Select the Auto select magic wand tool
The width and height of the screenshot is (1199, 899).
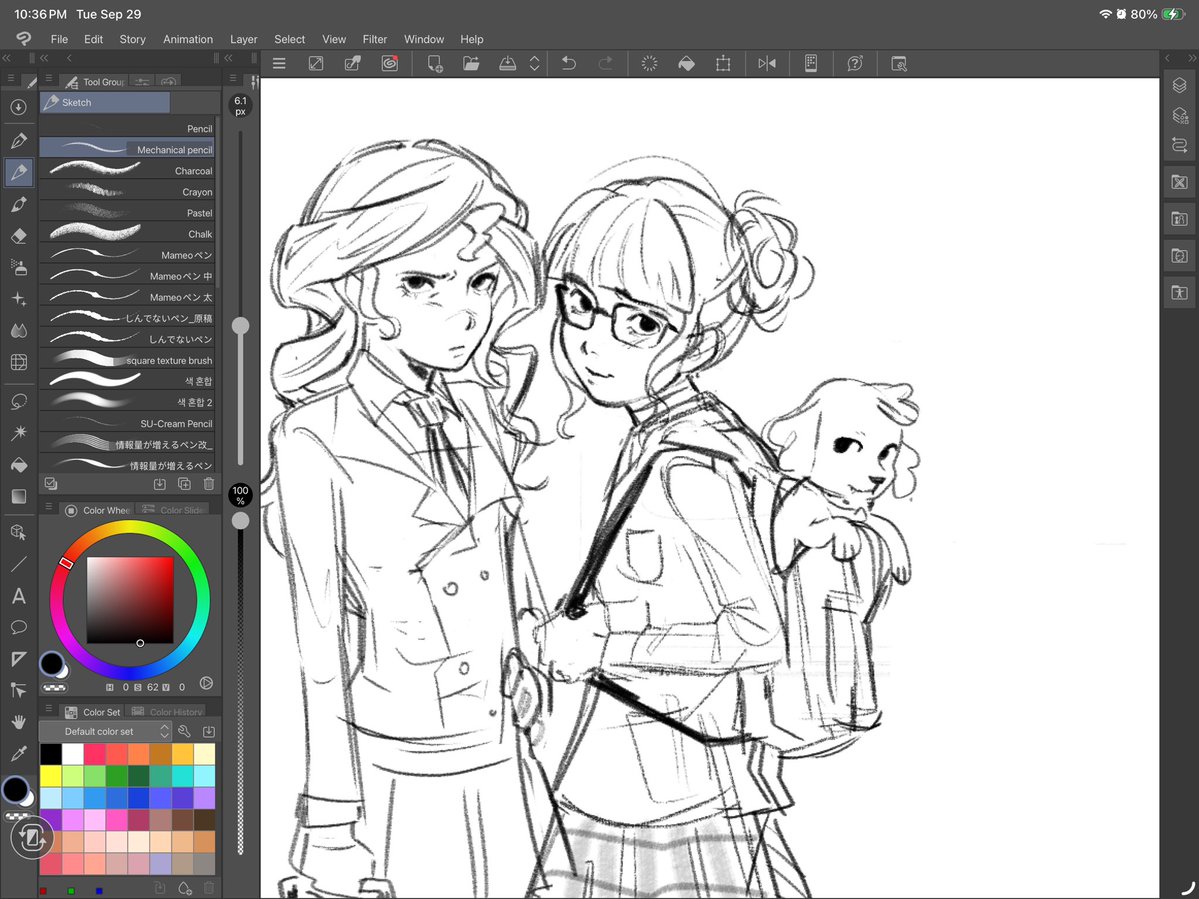pos(19,433)
